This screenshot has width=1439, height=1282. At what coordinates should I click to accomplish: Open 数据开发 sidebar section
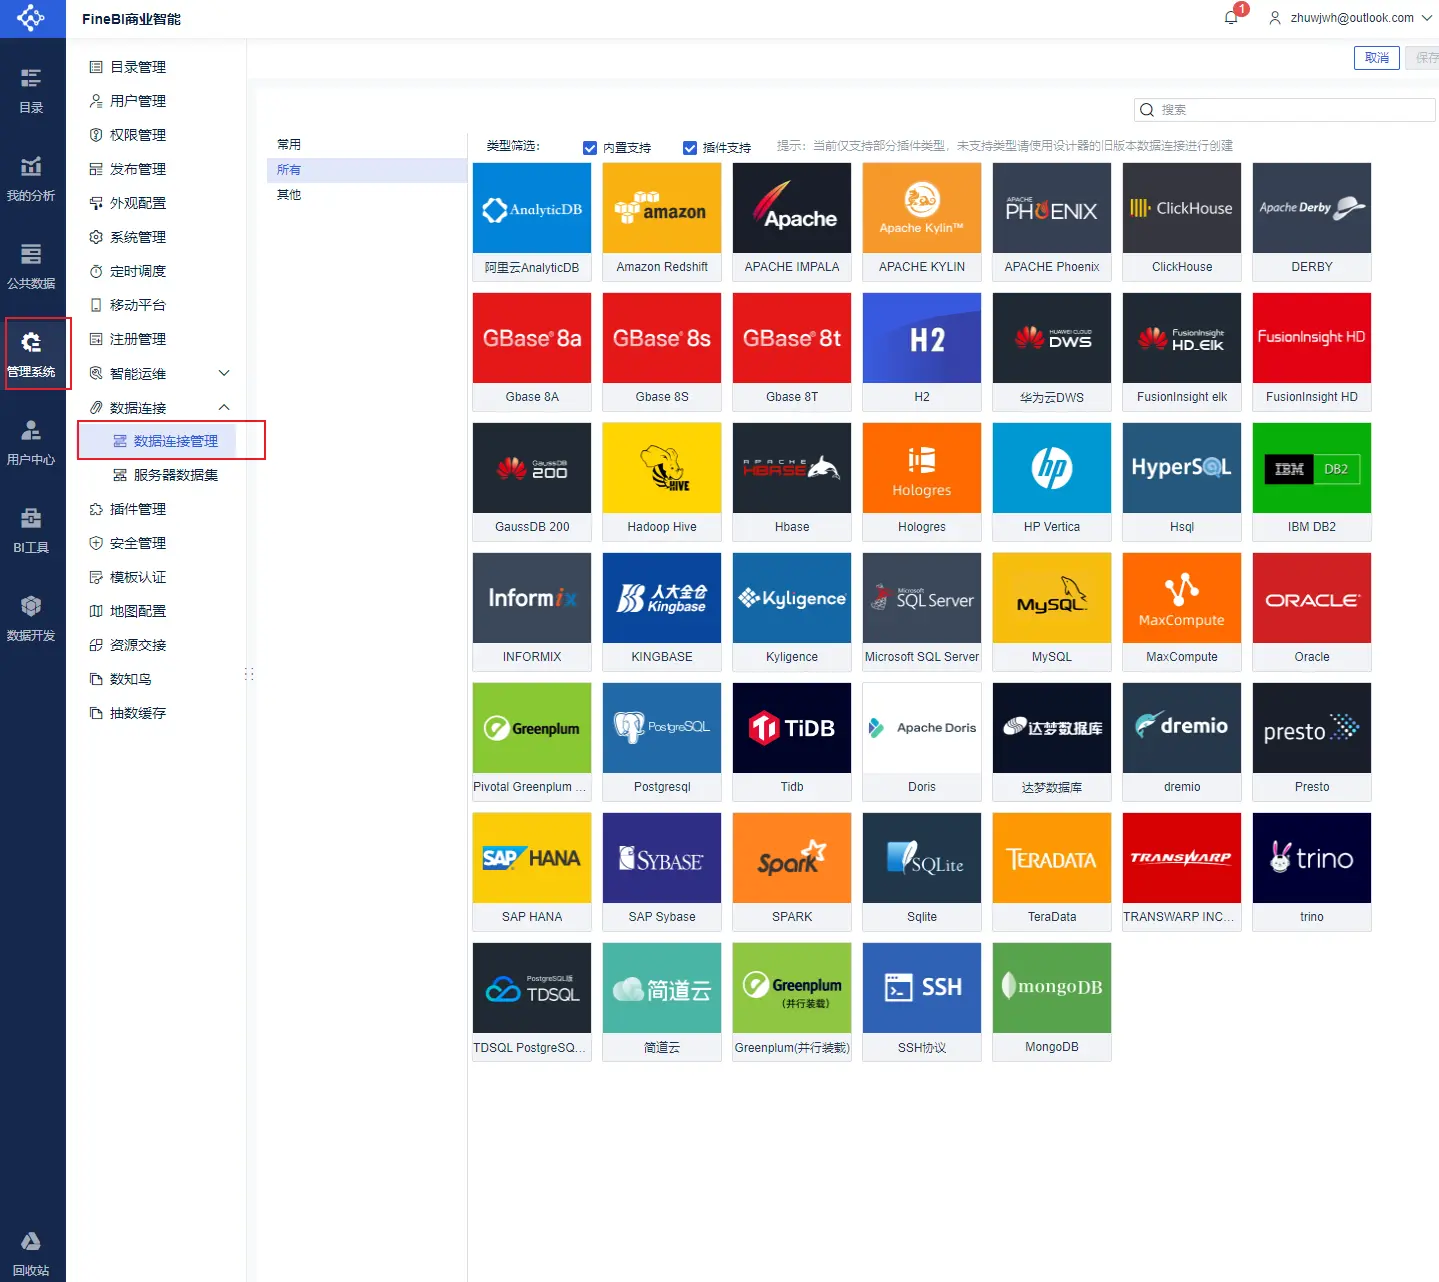tap(31, 618)
